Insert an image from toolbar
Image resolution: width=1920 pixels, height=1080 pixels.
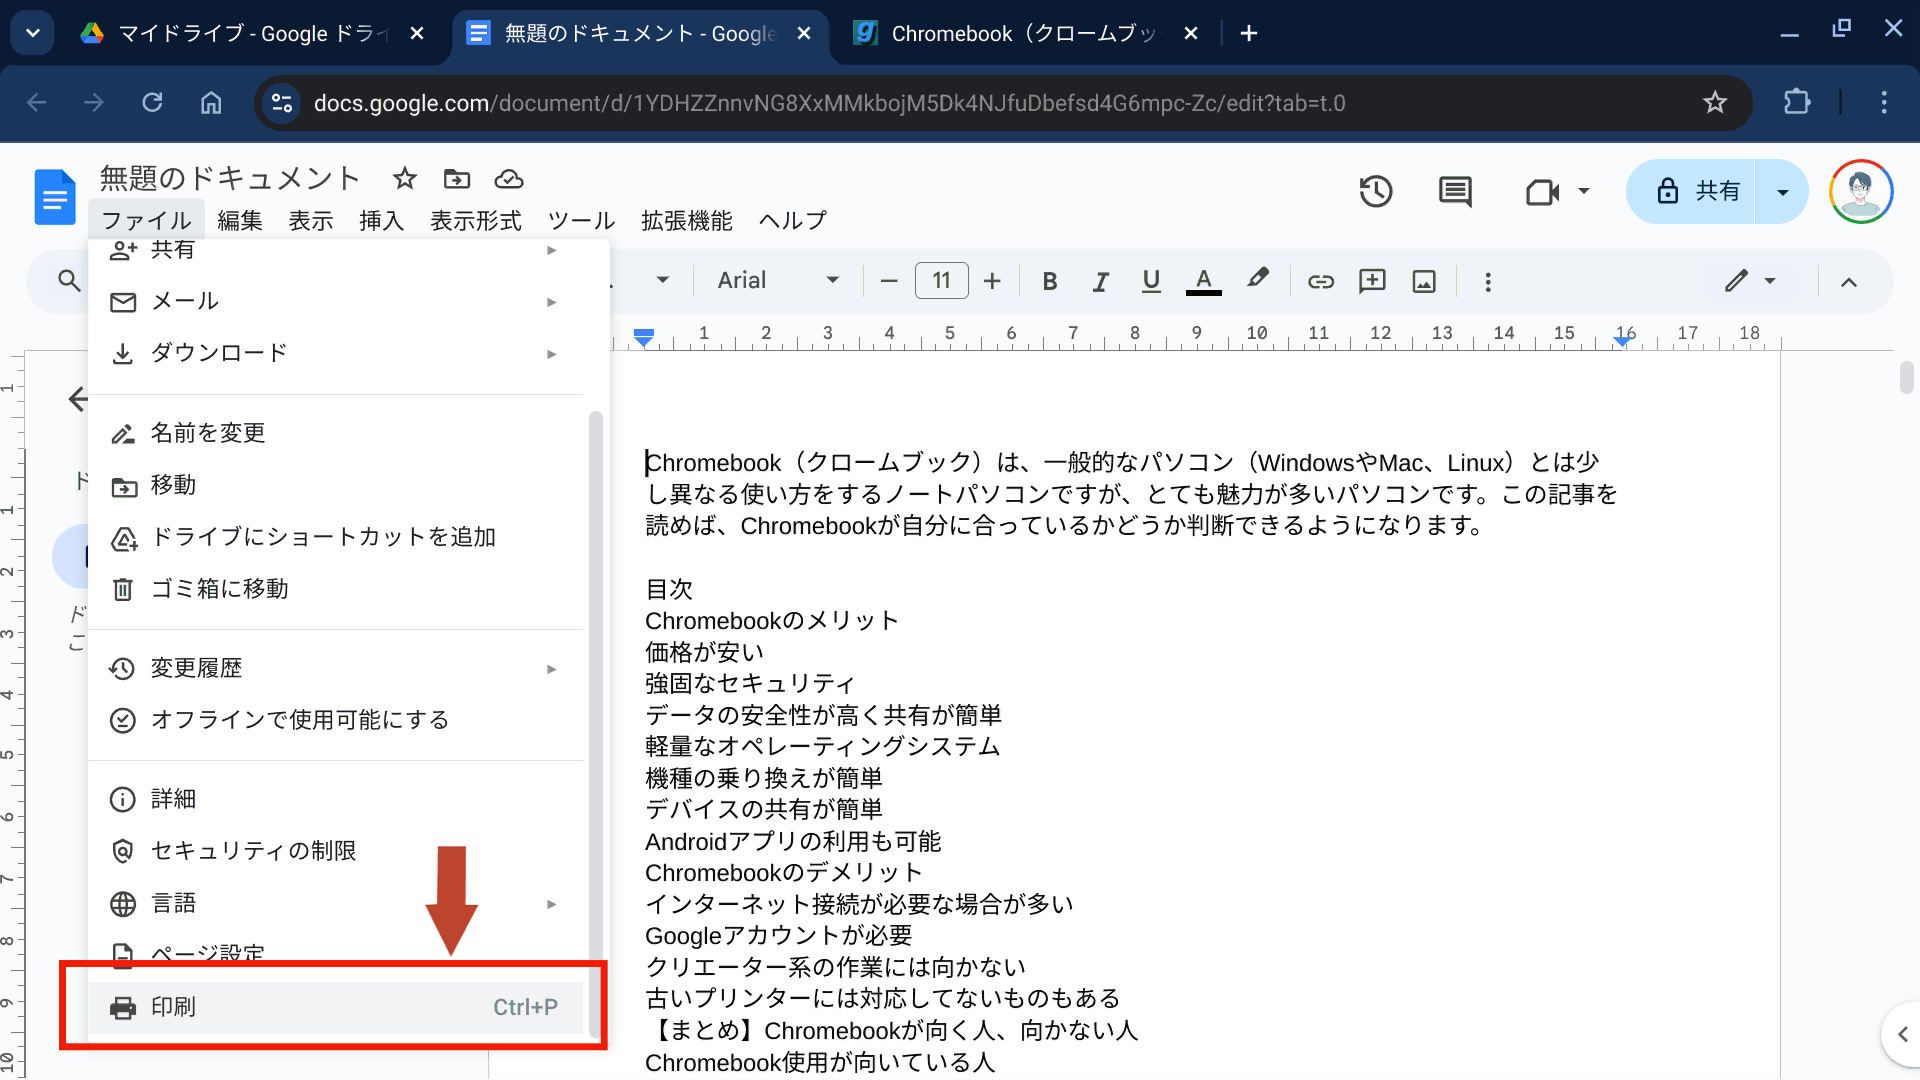tap(1424, 282)
